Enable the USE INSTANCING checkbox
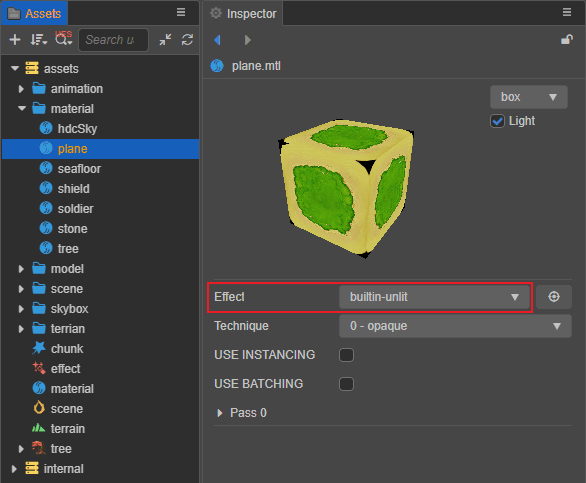 click(346, 355)
